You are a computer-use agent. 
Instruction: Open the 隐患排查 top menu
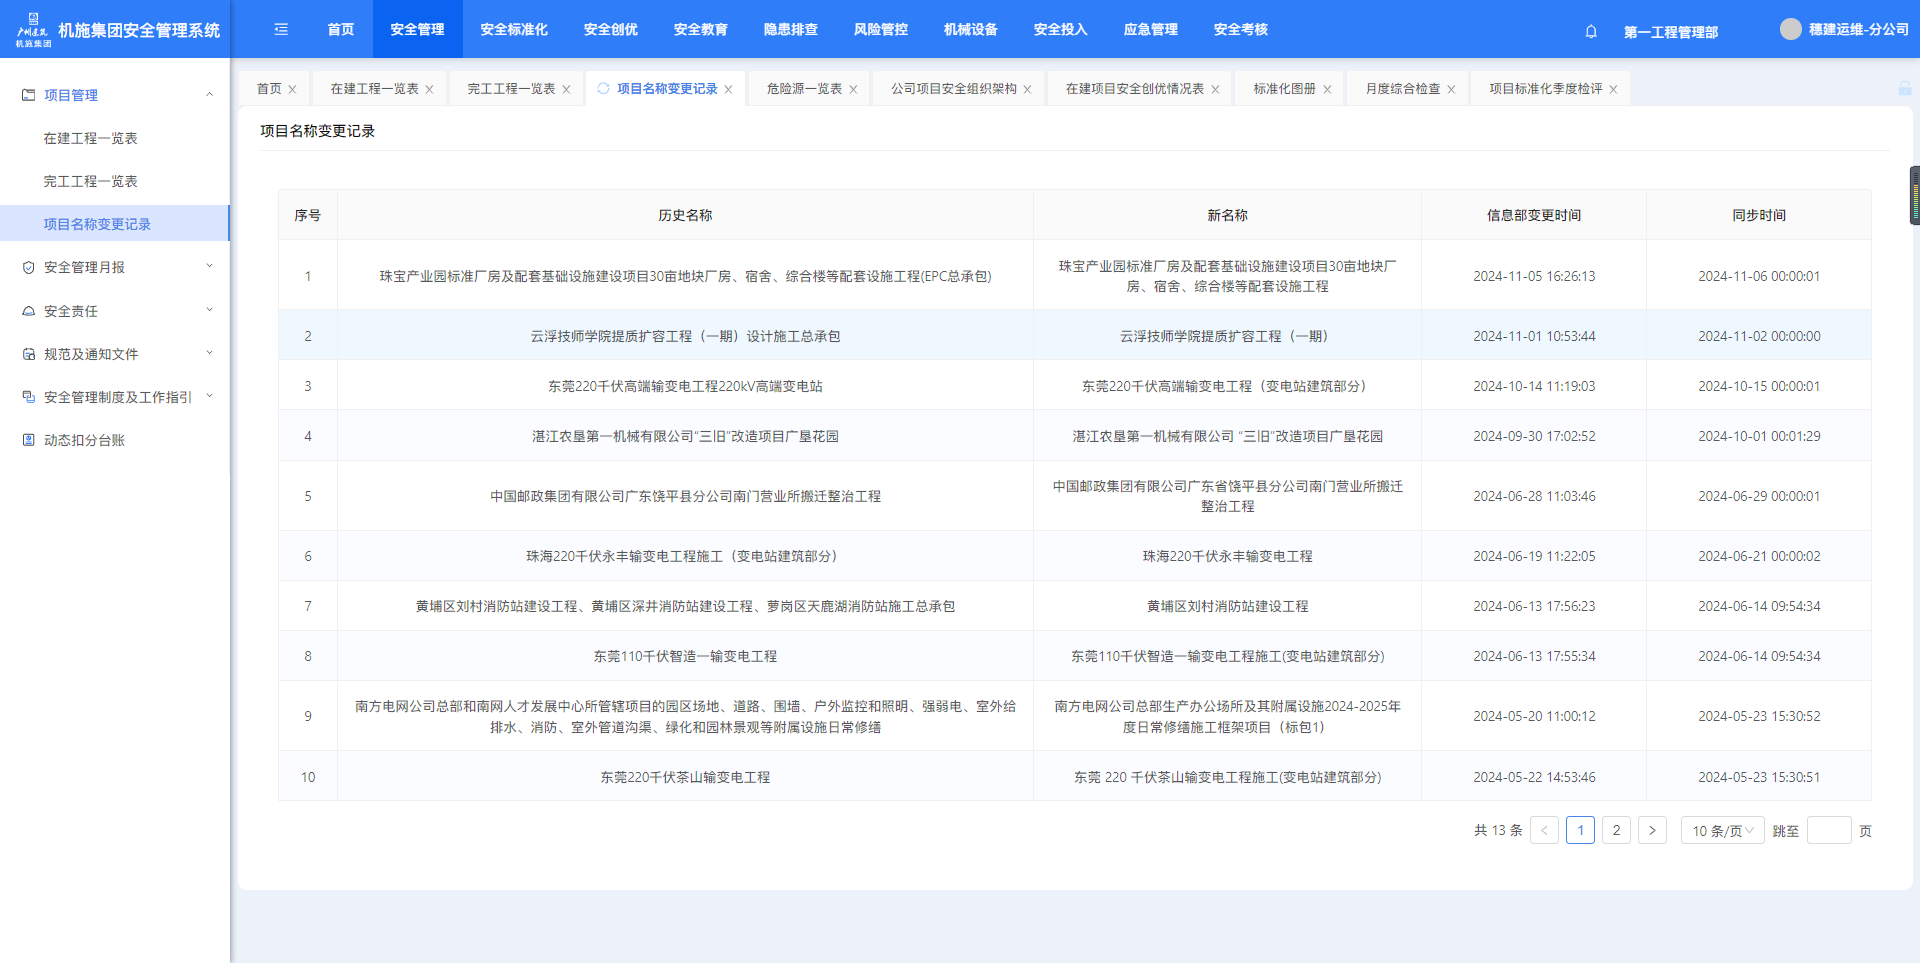[790, 30]
